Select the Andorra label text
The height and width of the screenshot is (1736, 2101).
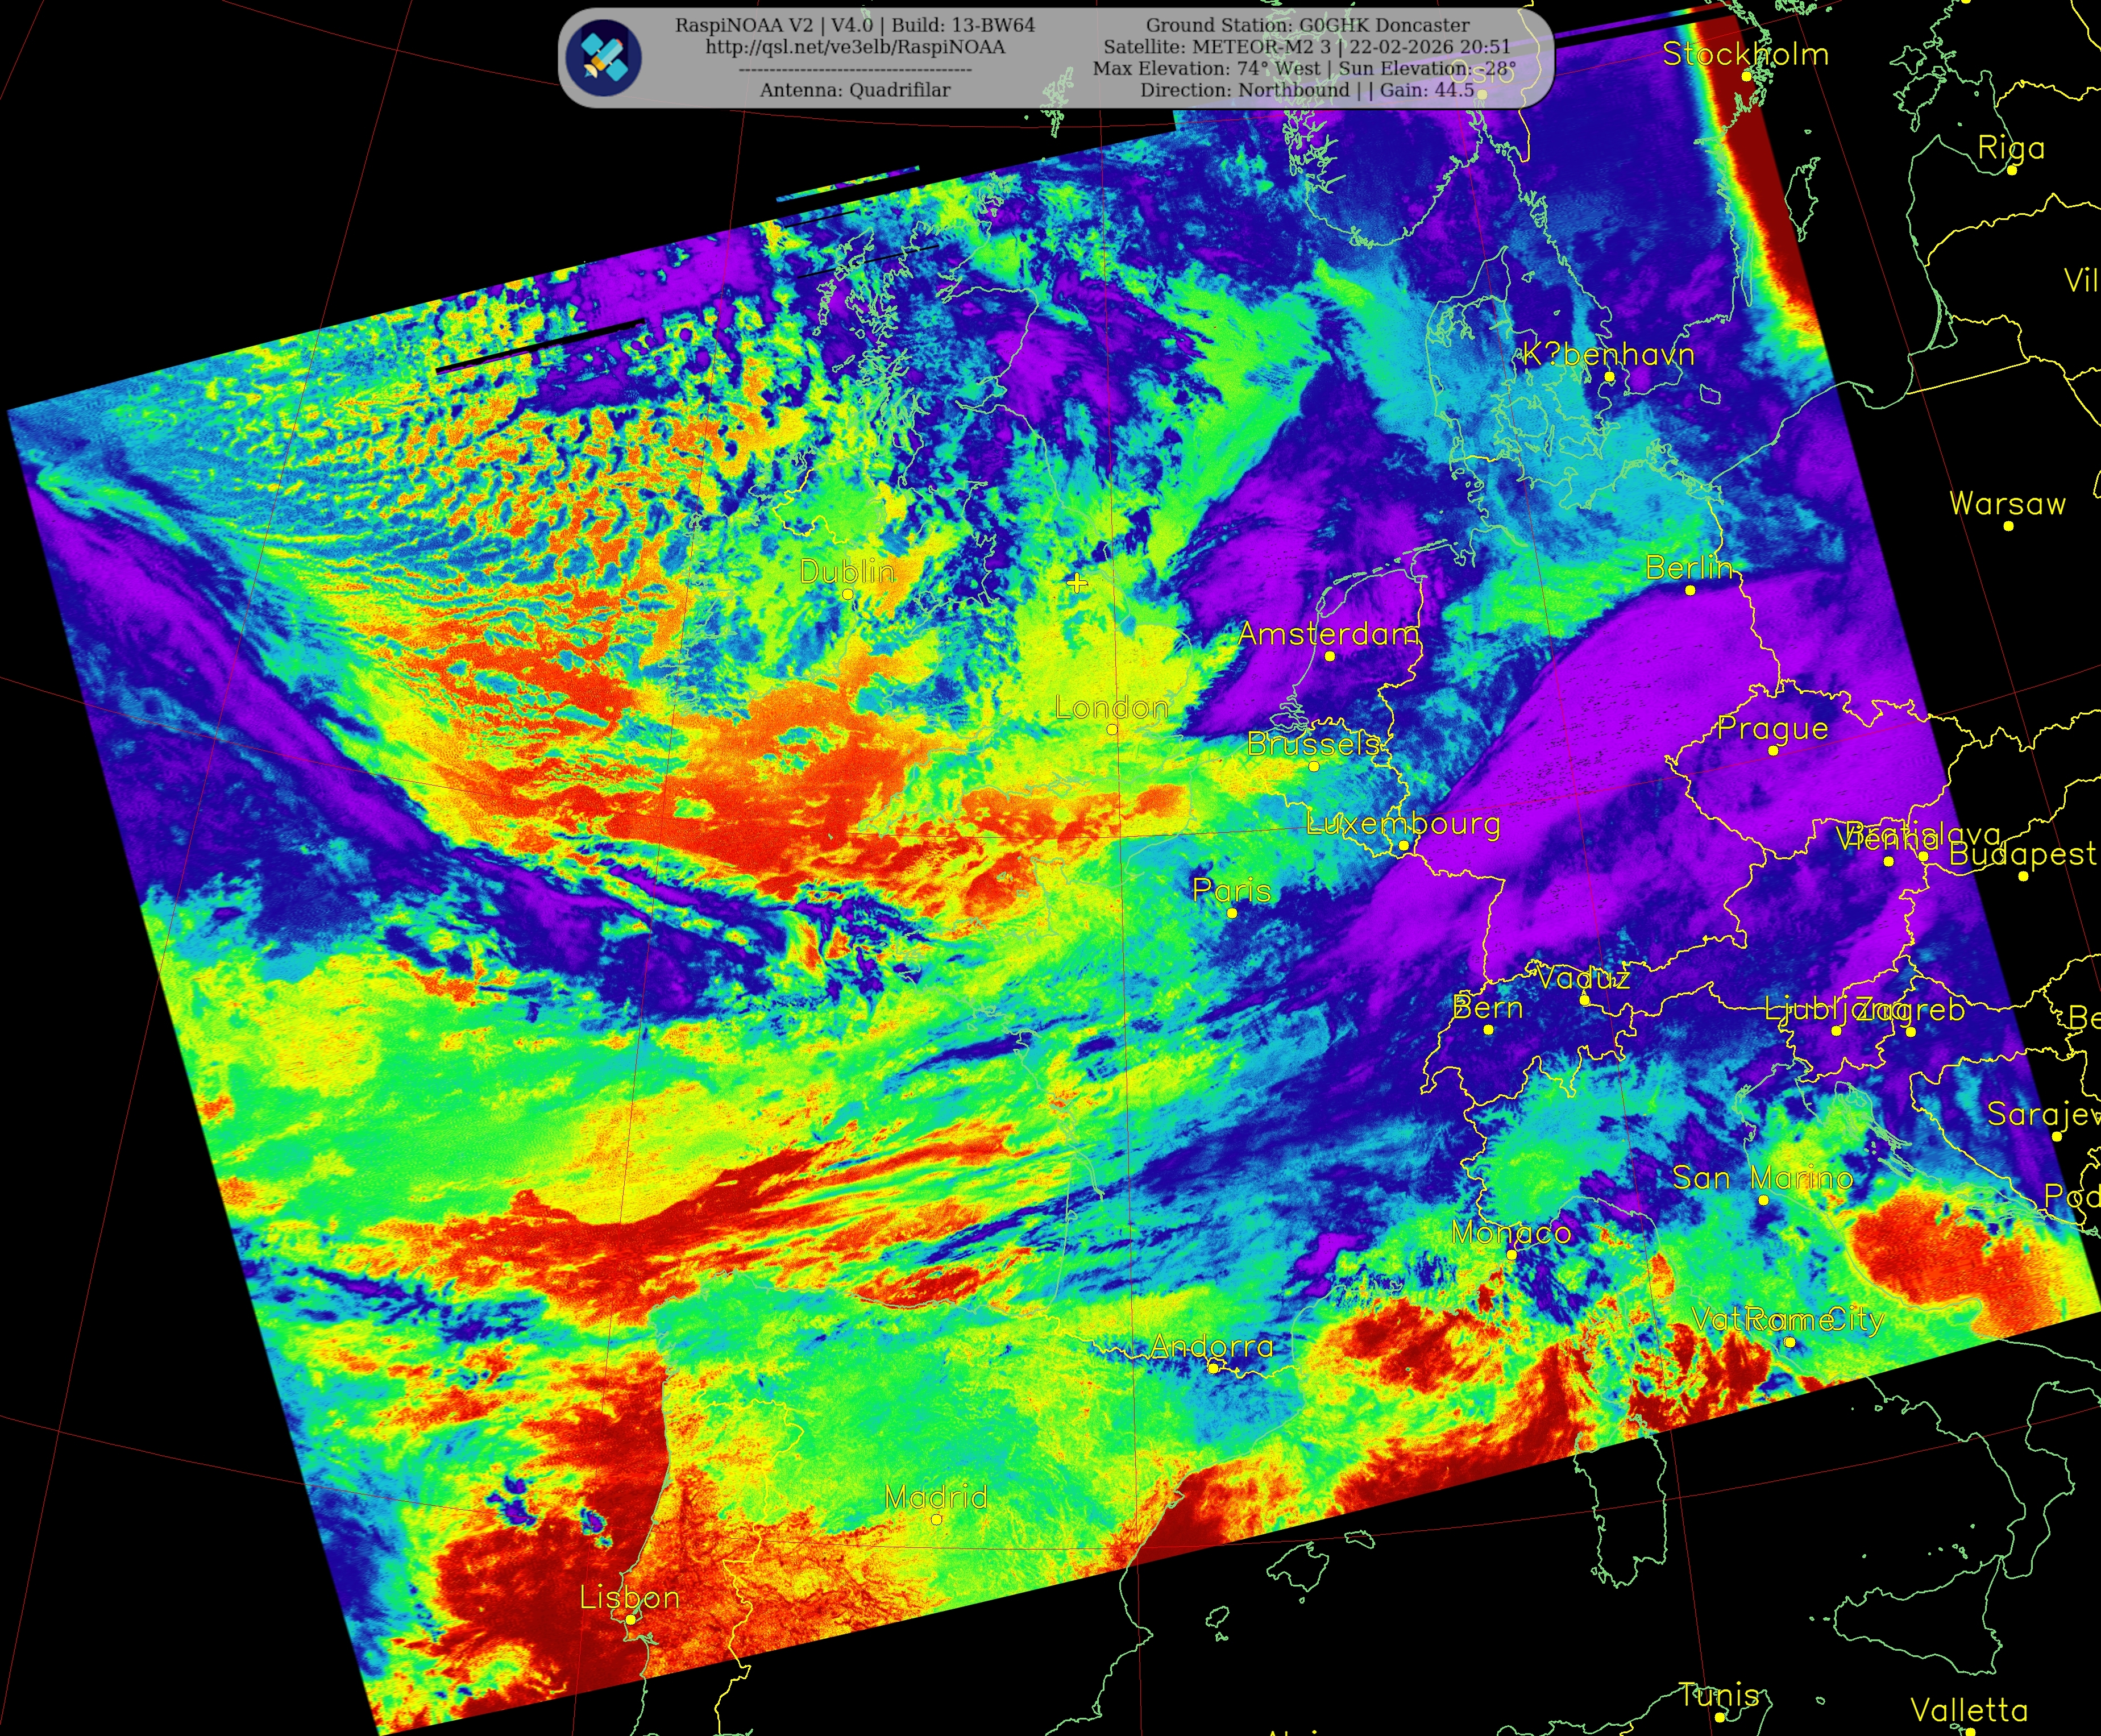point(1212,1347)
